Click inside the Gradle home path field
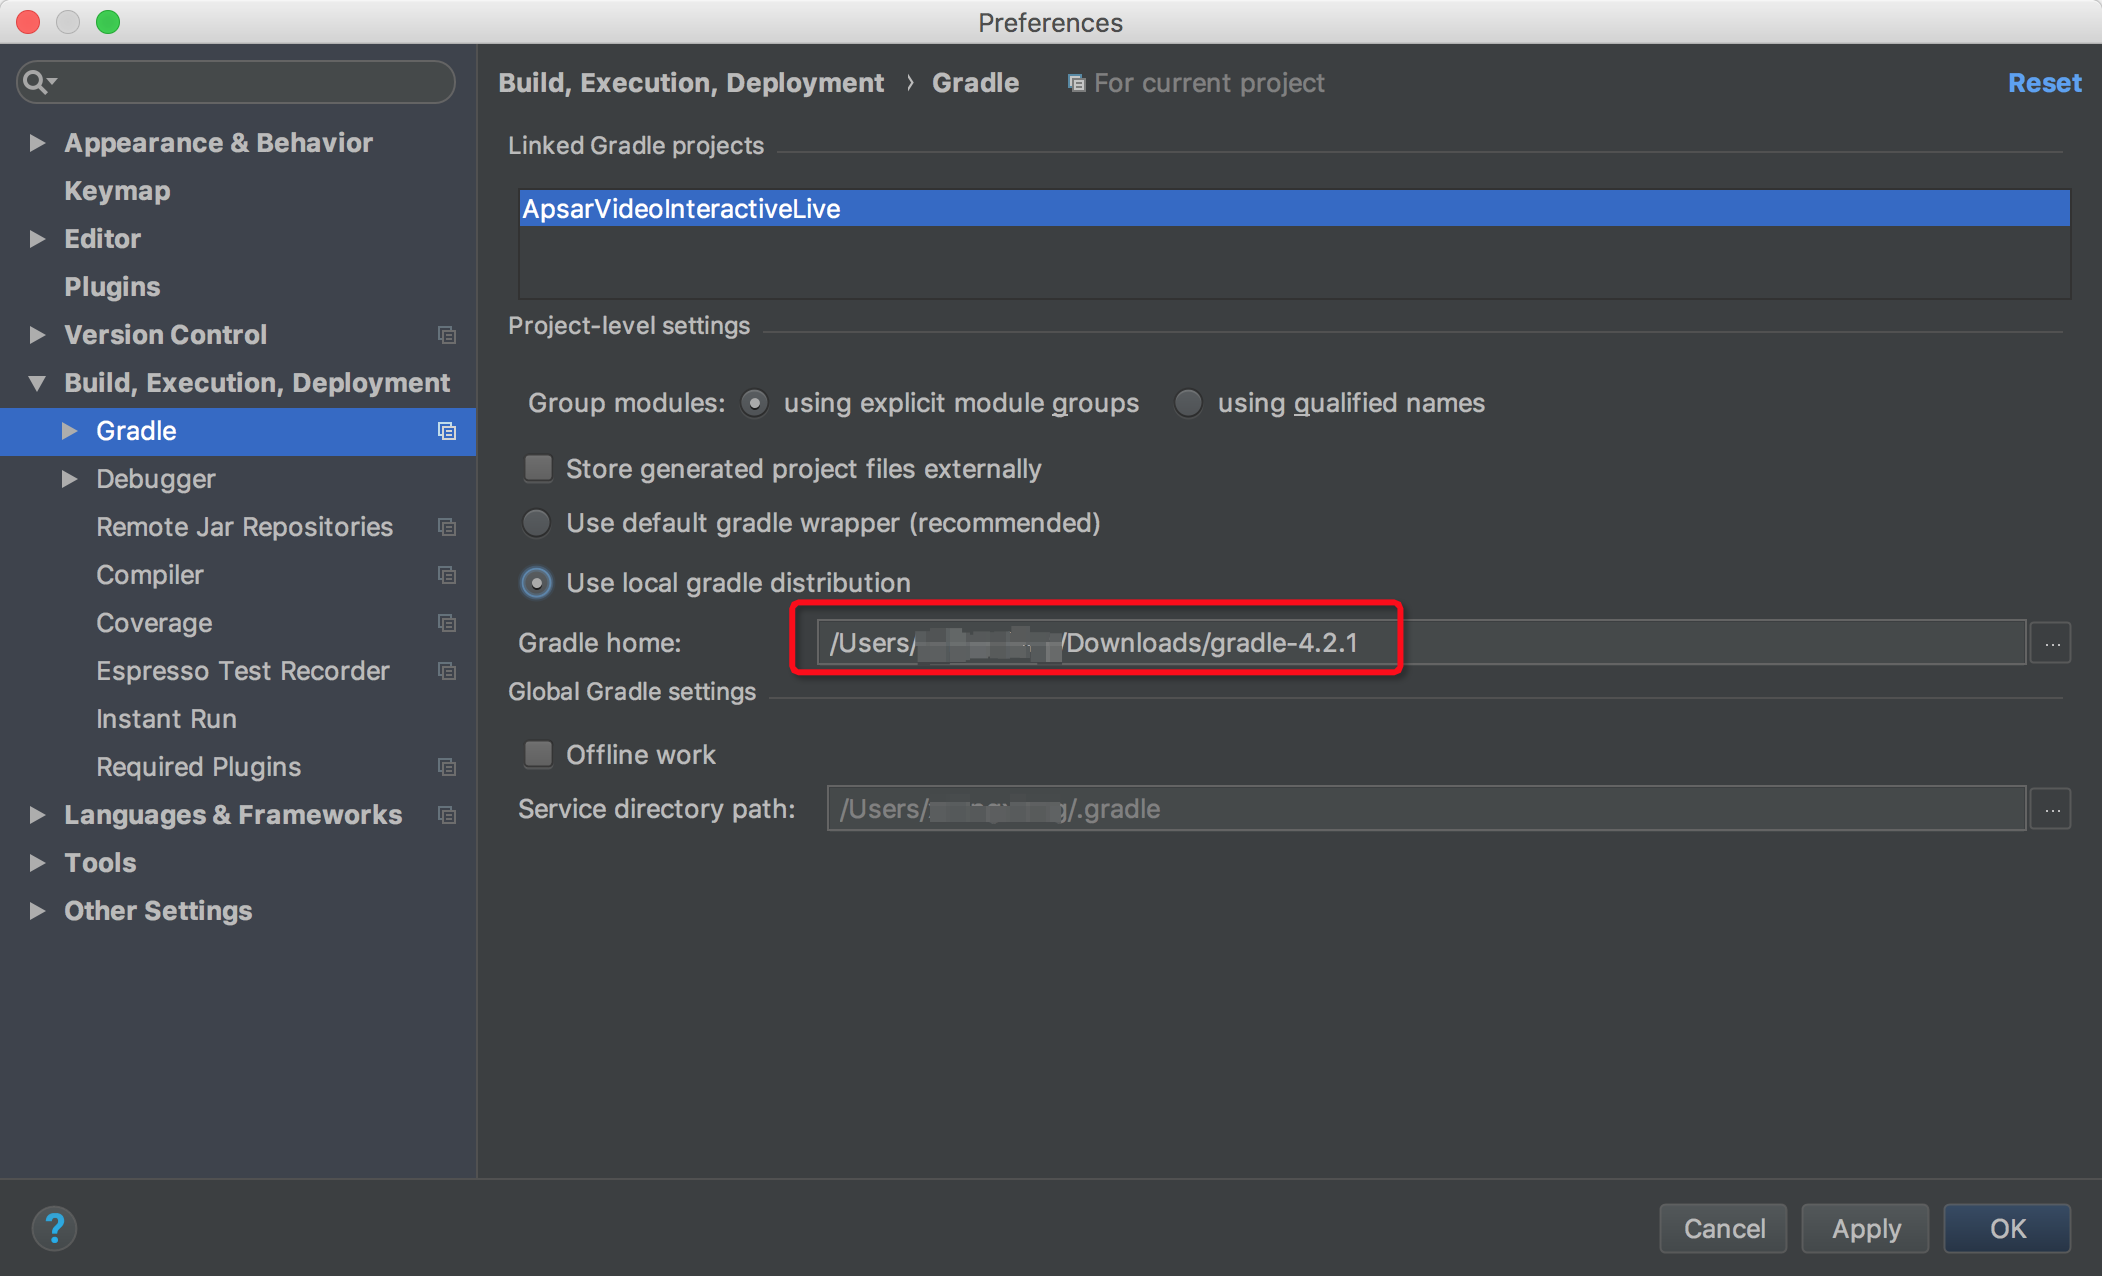 1421,643
